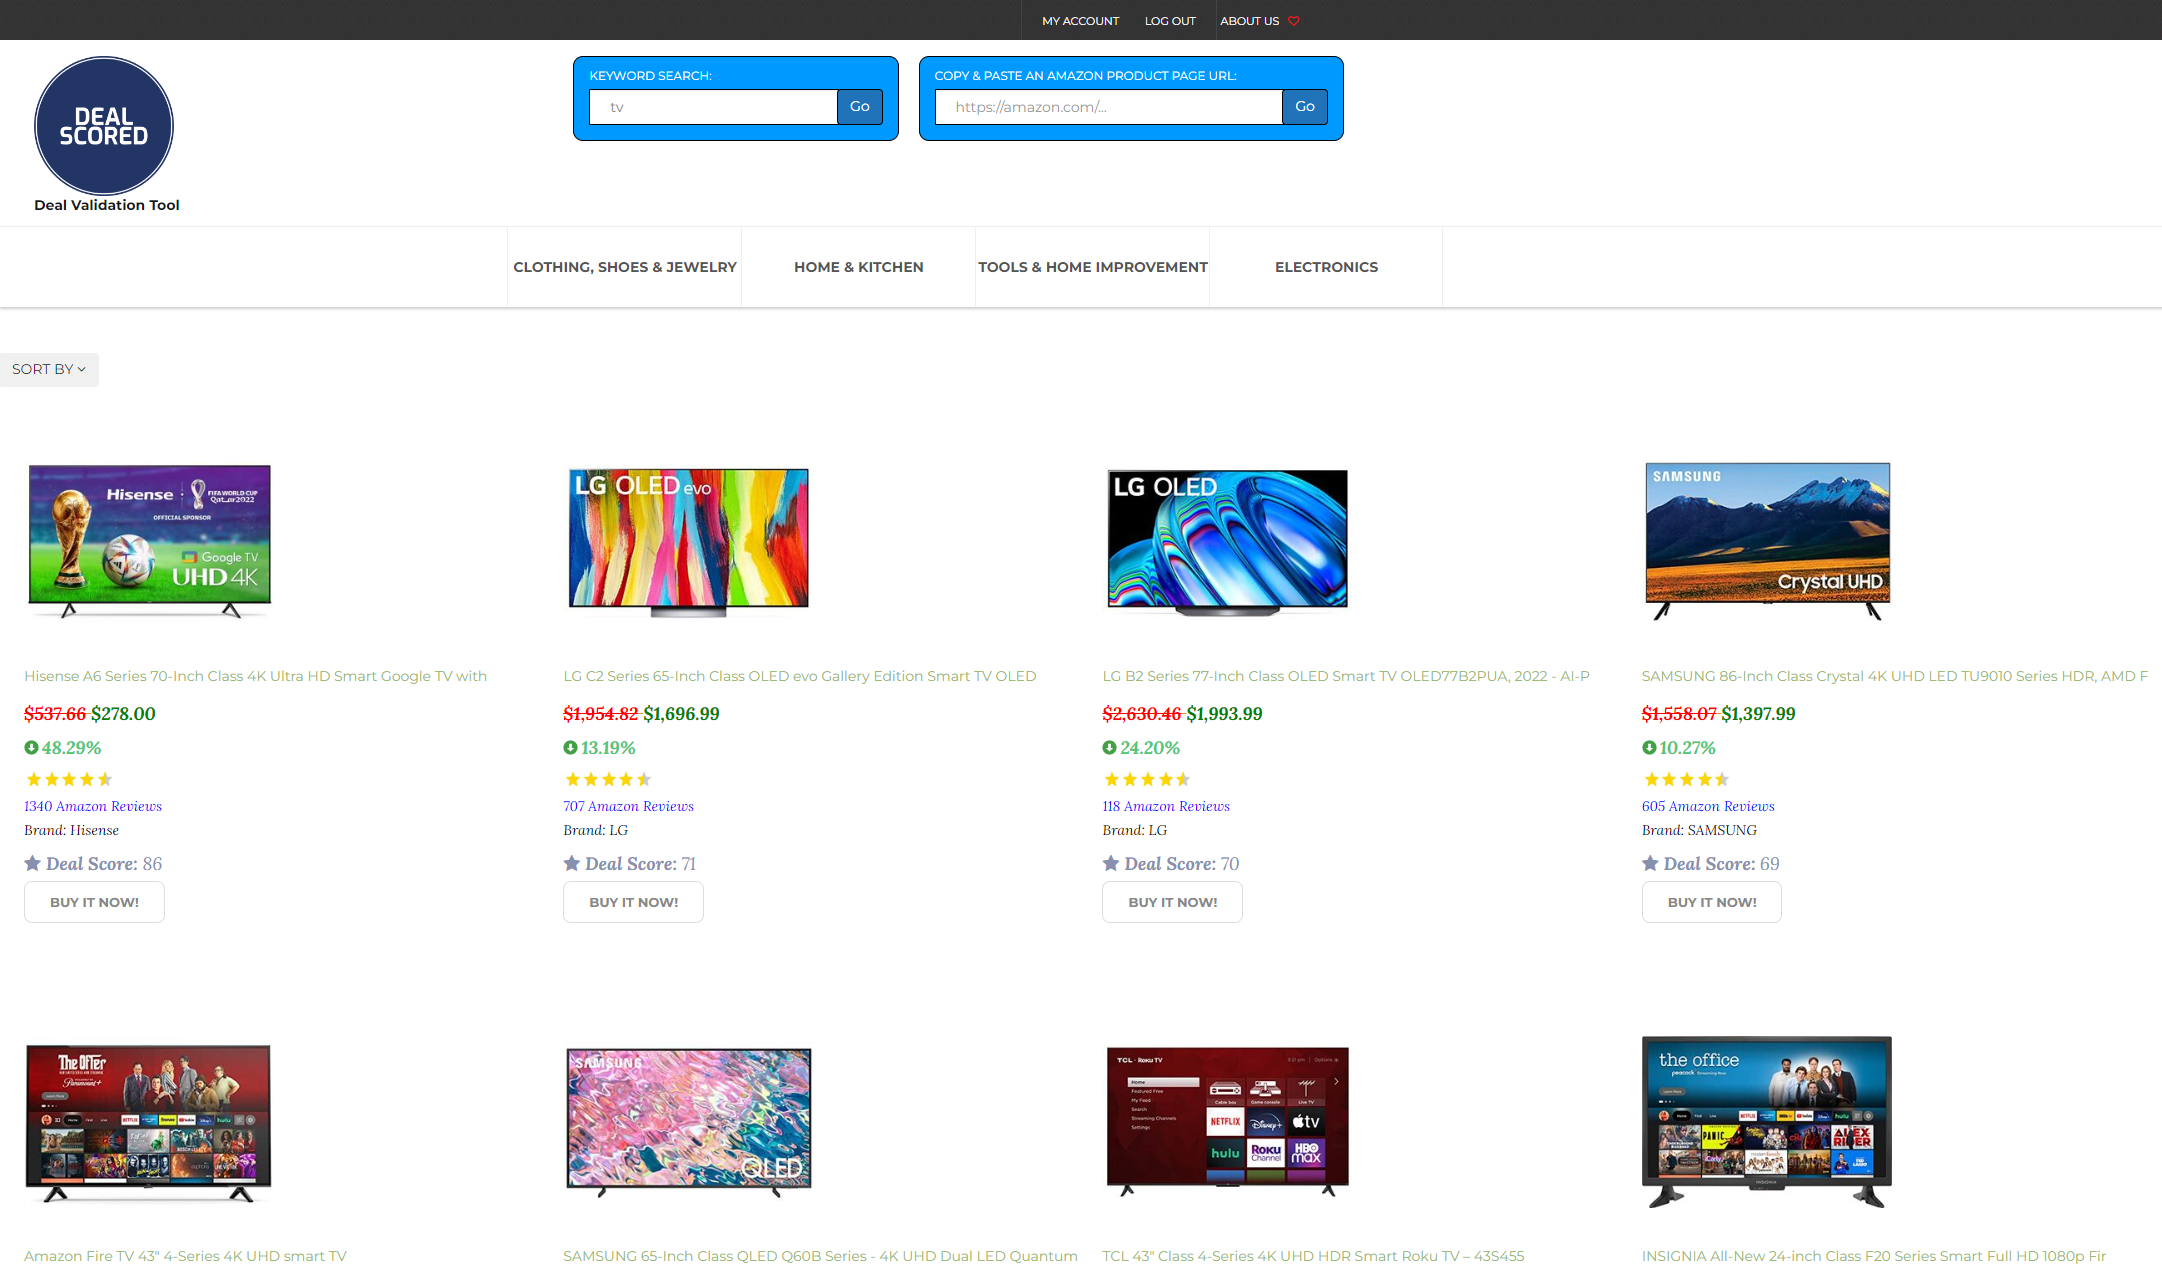This screenshot has width=2162, height=1282.
Task: Open Hisense A6 Series 70-Inch title link
Action: (255, 676)
